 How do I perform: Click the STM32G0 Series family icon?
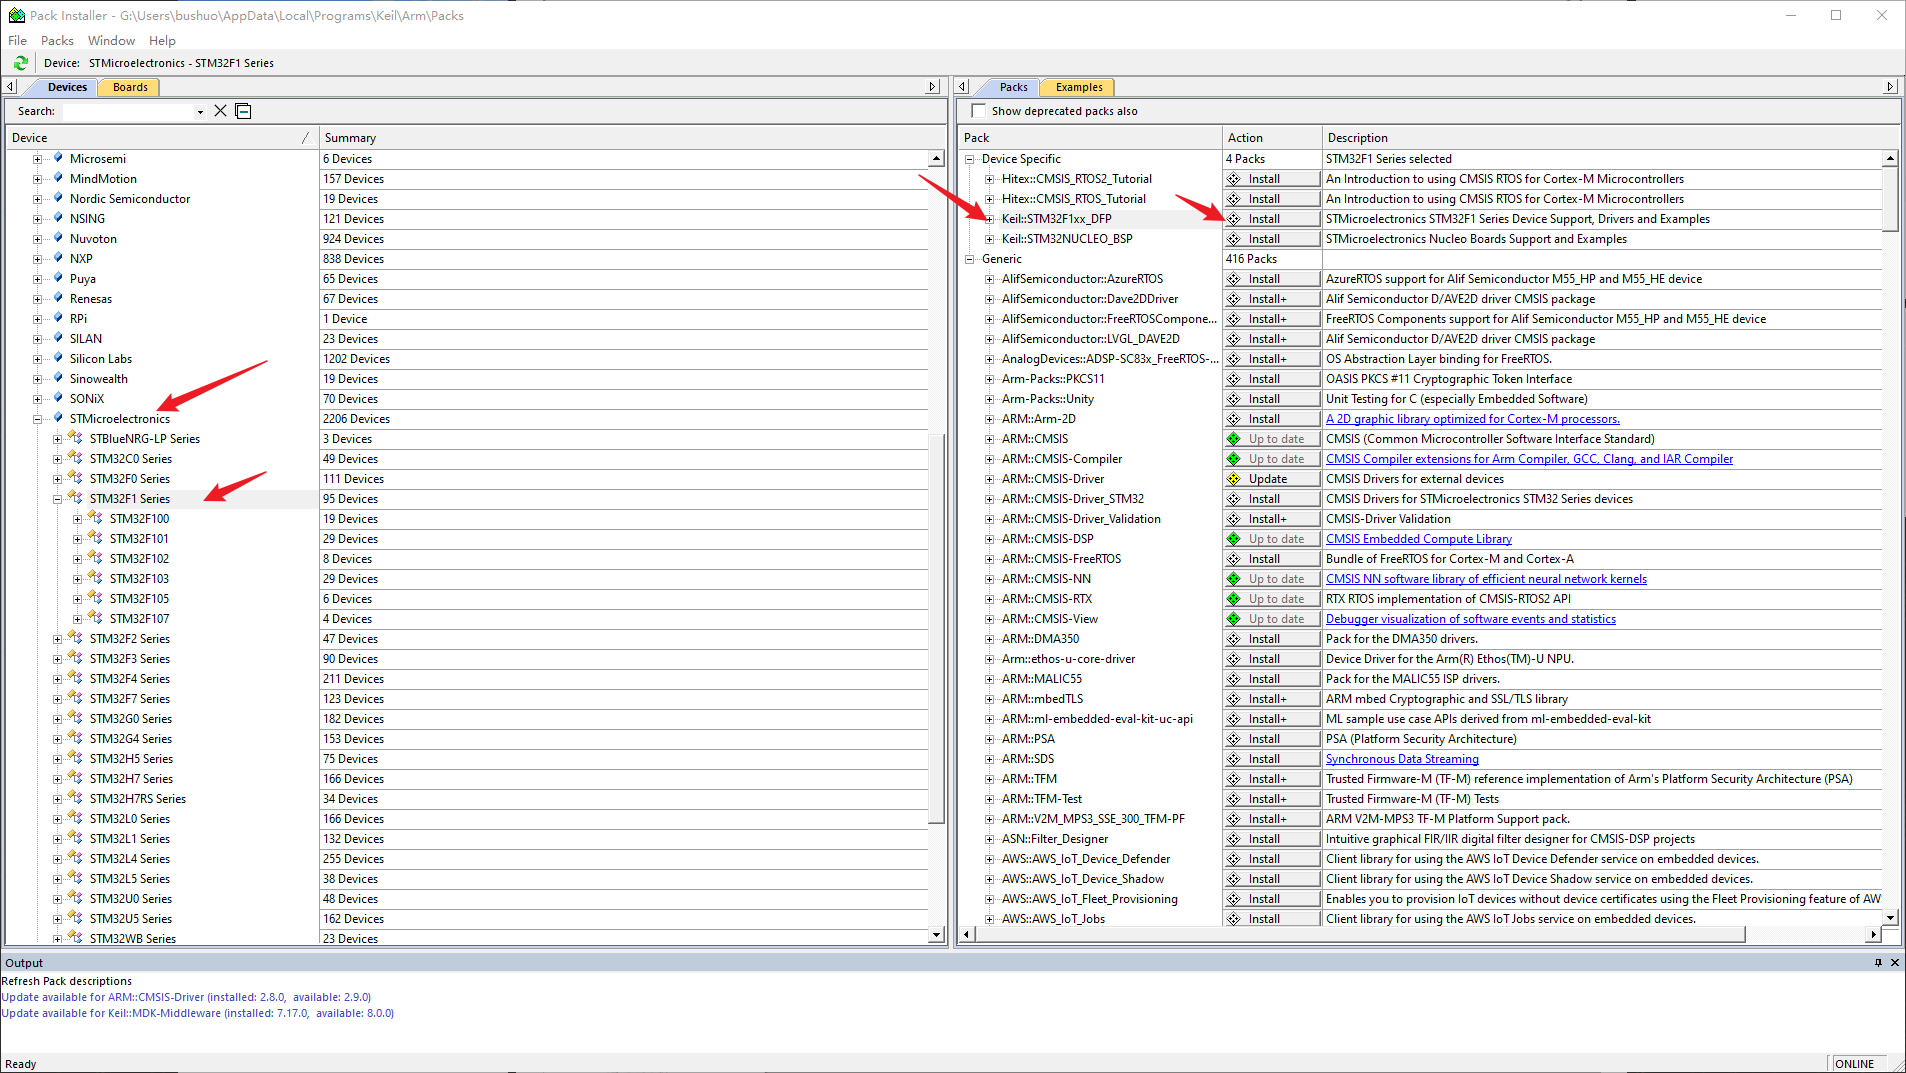point(75,717)
